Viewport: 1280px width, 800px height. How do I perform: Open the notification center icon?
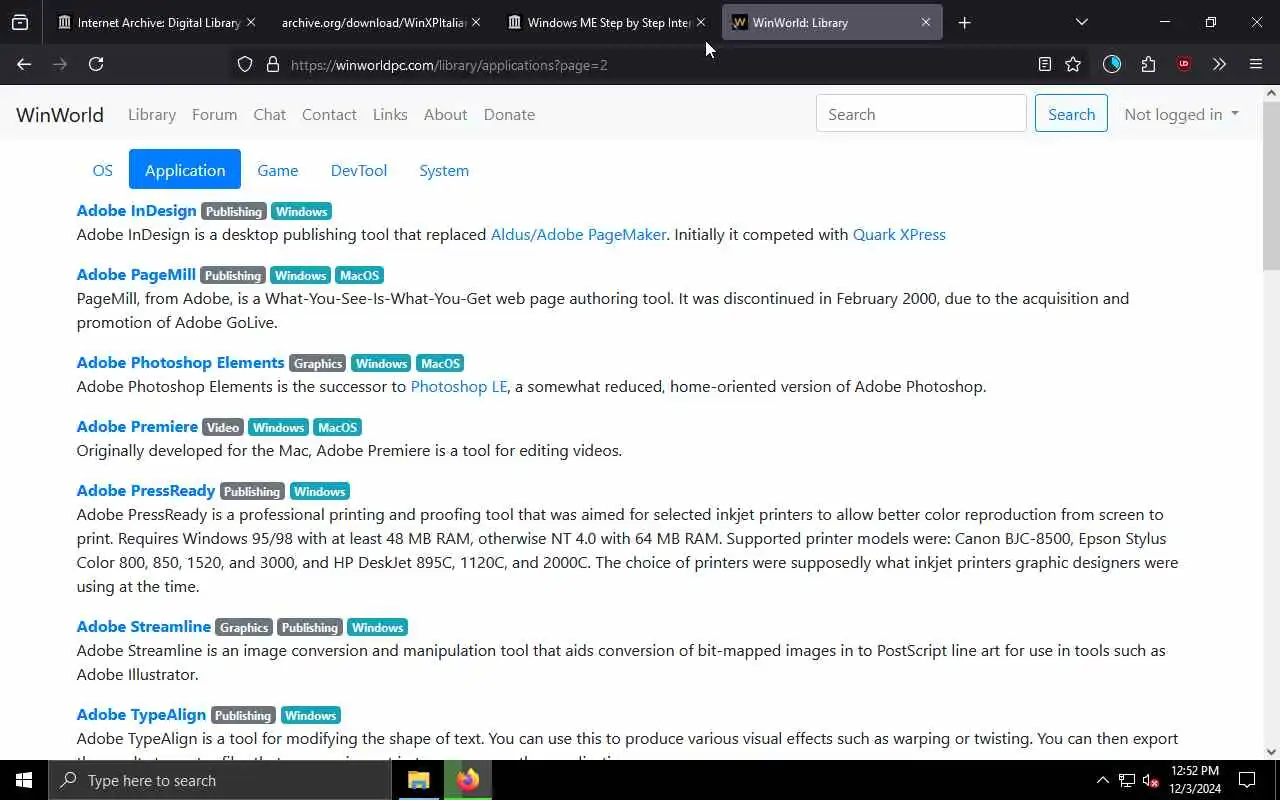(1247, 780)
